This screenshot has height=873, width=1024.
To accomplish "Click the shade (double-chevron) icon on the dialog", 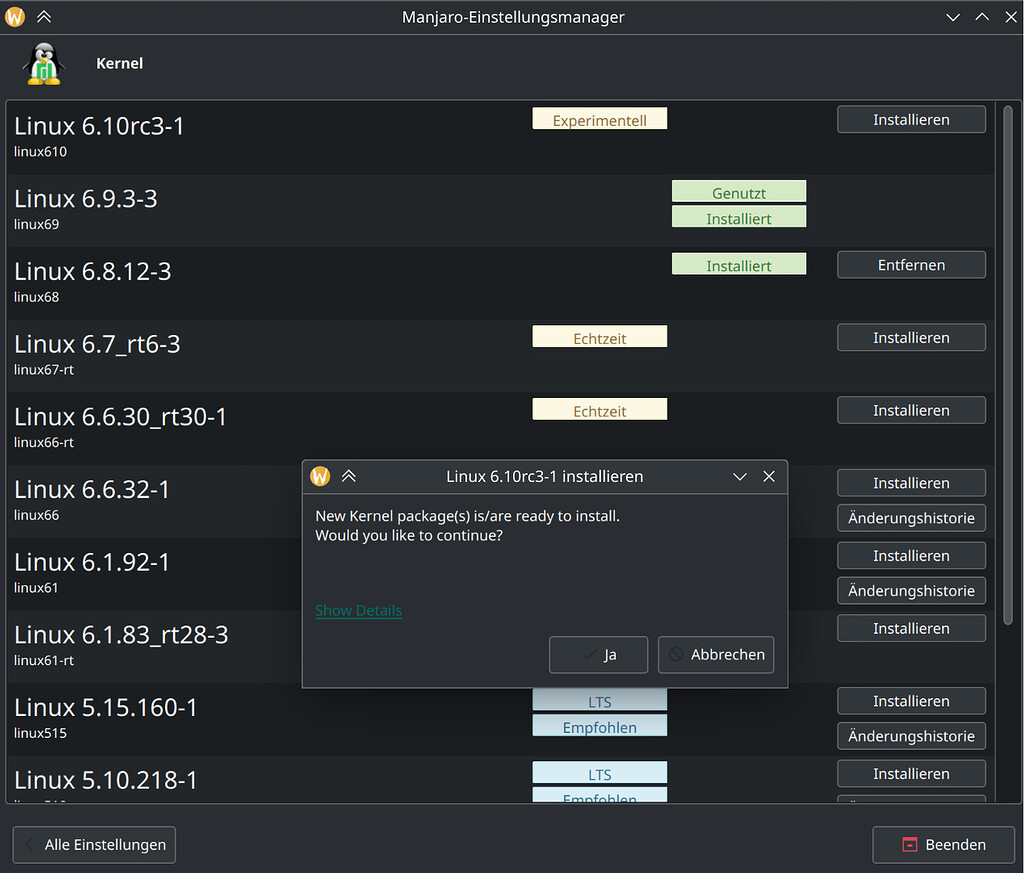I will (x=349, y=476).
